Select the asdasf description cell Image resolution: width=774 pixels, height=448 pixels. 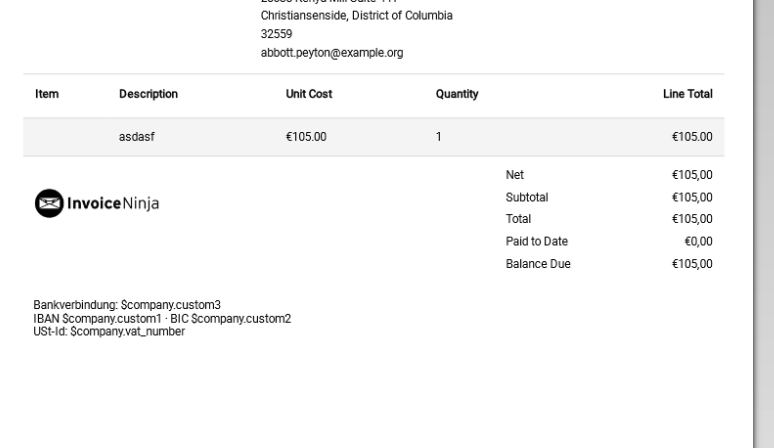pyautogui.click(x=137, y=137)
